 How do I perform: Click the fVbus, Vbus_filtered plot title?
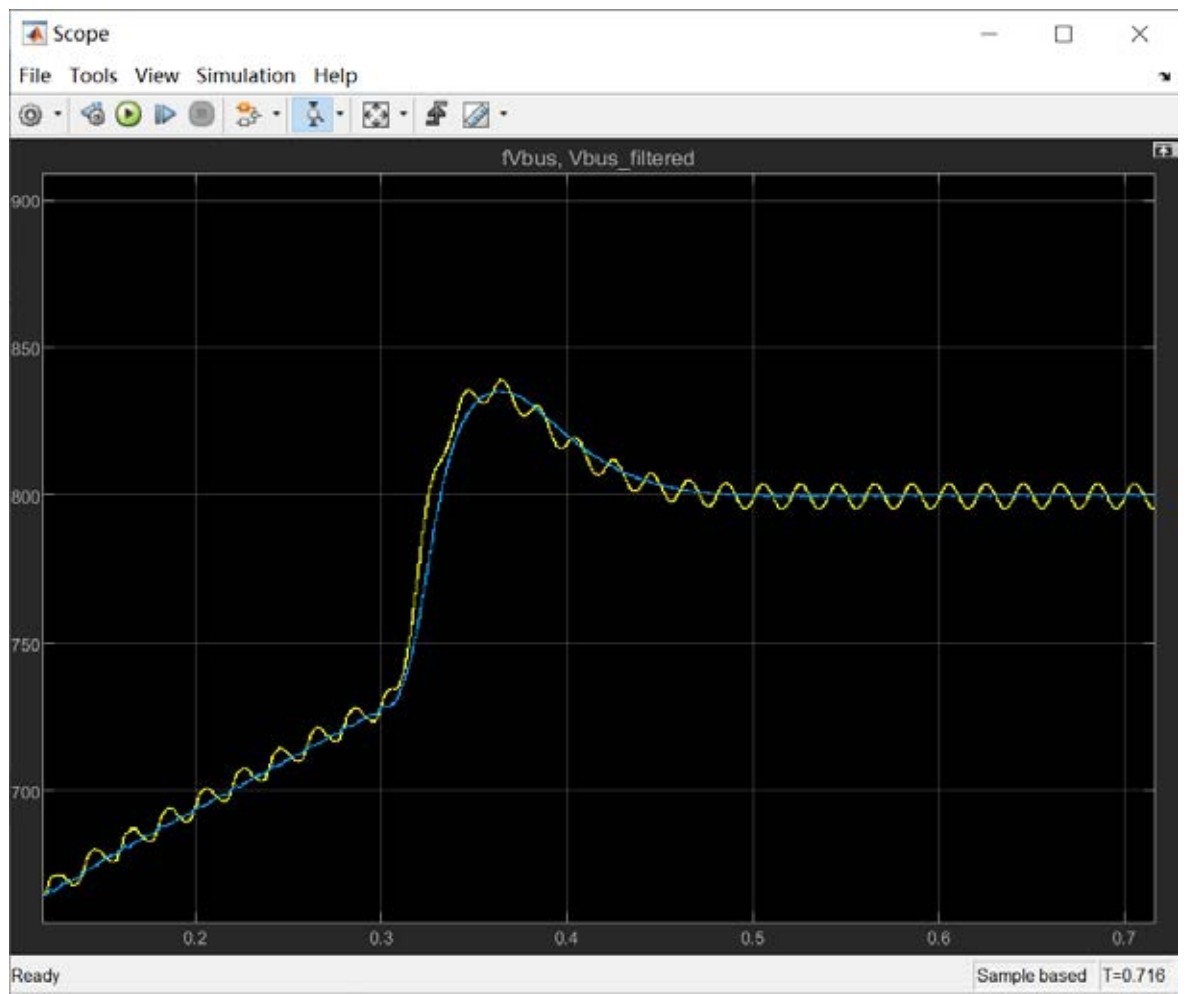pos(597,159)
